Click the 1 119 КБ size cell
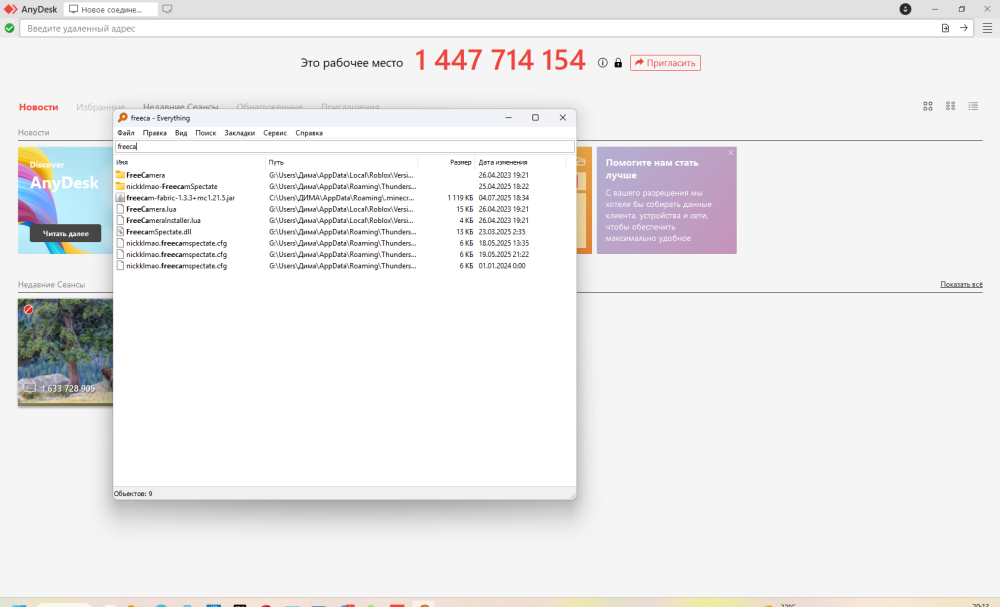This screenshot has height=607, width=1000. 460,198
